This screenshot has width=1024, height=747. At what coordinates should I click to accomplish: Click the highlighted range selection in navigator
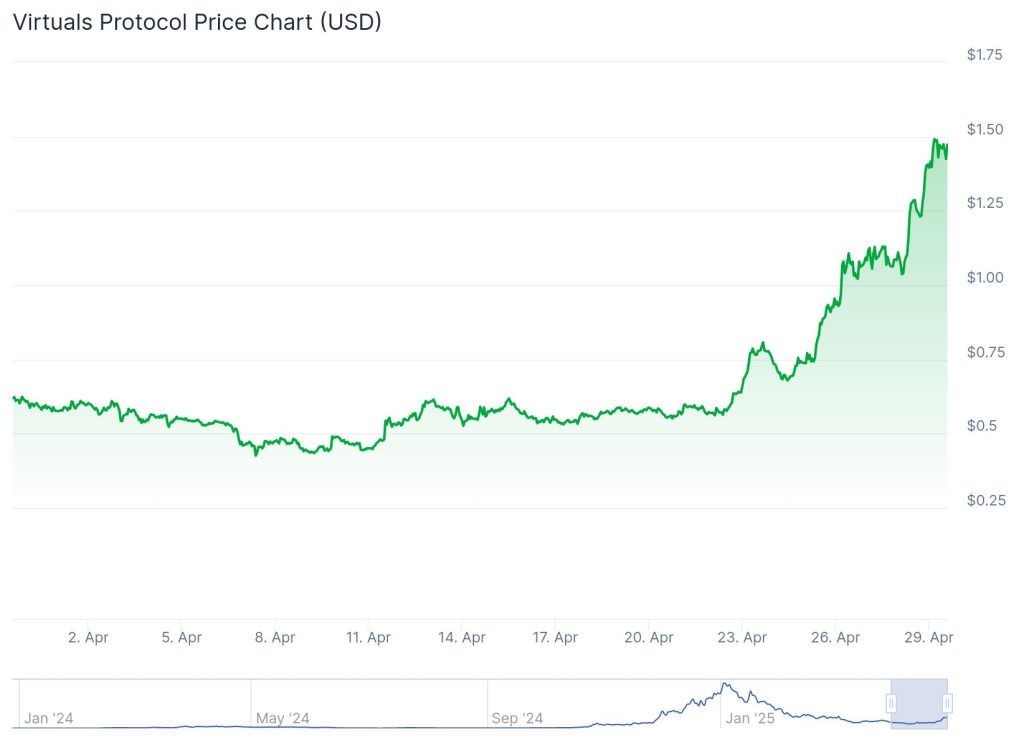click(x=920, y=704)
